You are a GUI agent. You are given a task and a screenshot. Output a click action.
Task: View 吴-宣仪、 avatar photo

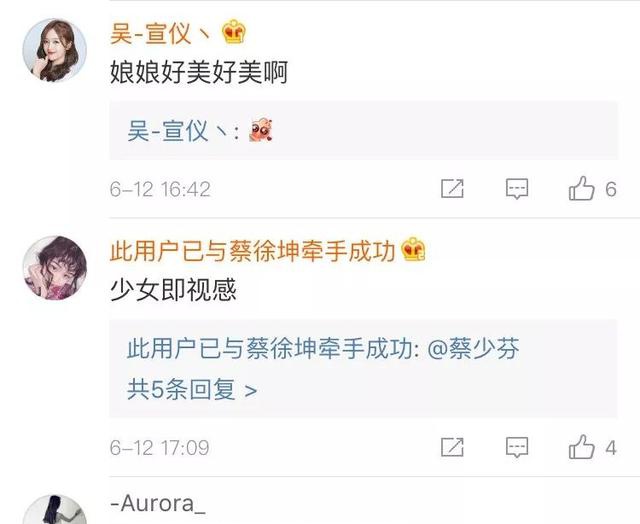[x=54, y=50]
